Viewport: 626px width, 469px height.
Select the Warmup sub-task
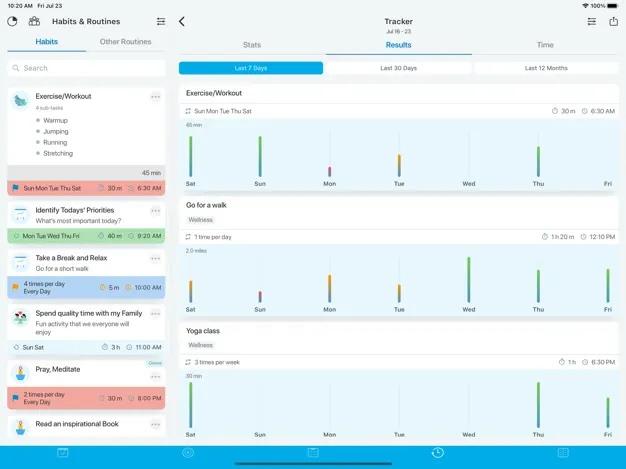[x=55, y=120]
